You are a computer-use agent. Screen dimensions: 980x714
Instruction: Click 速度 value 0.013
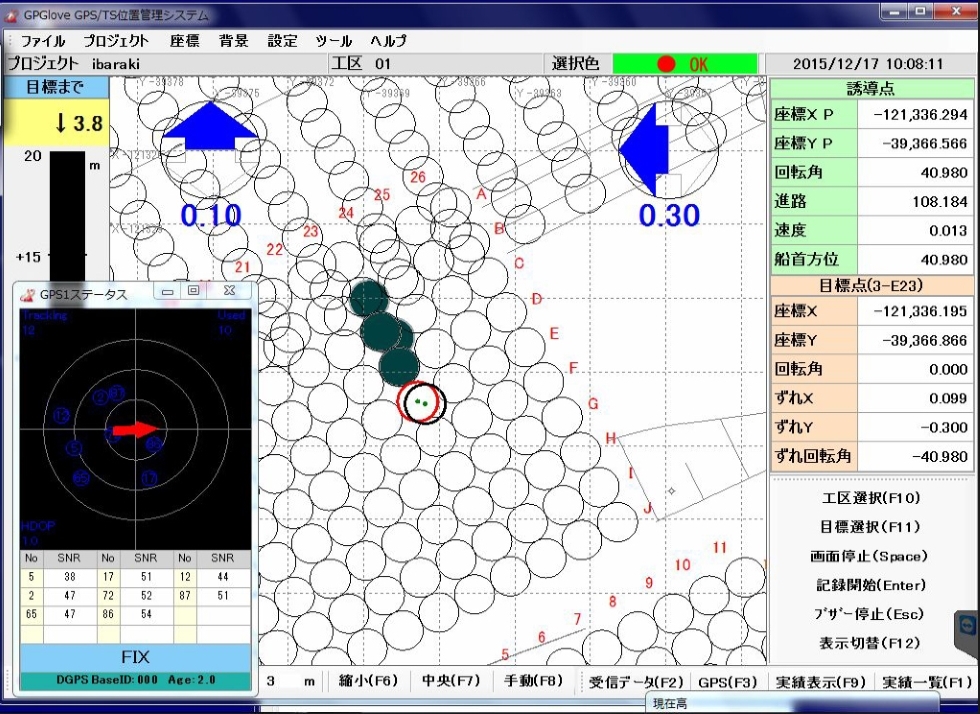[x=916, y=230]
